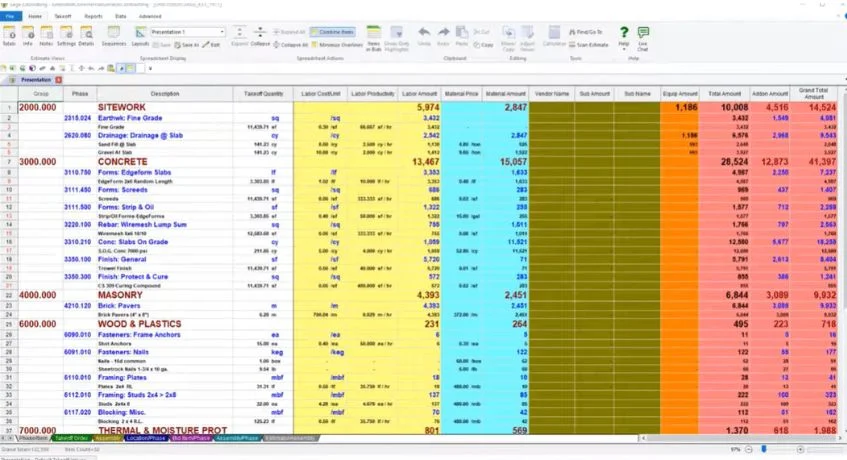Click Collapse All in Spreadsheet Actions

(291, 45)
